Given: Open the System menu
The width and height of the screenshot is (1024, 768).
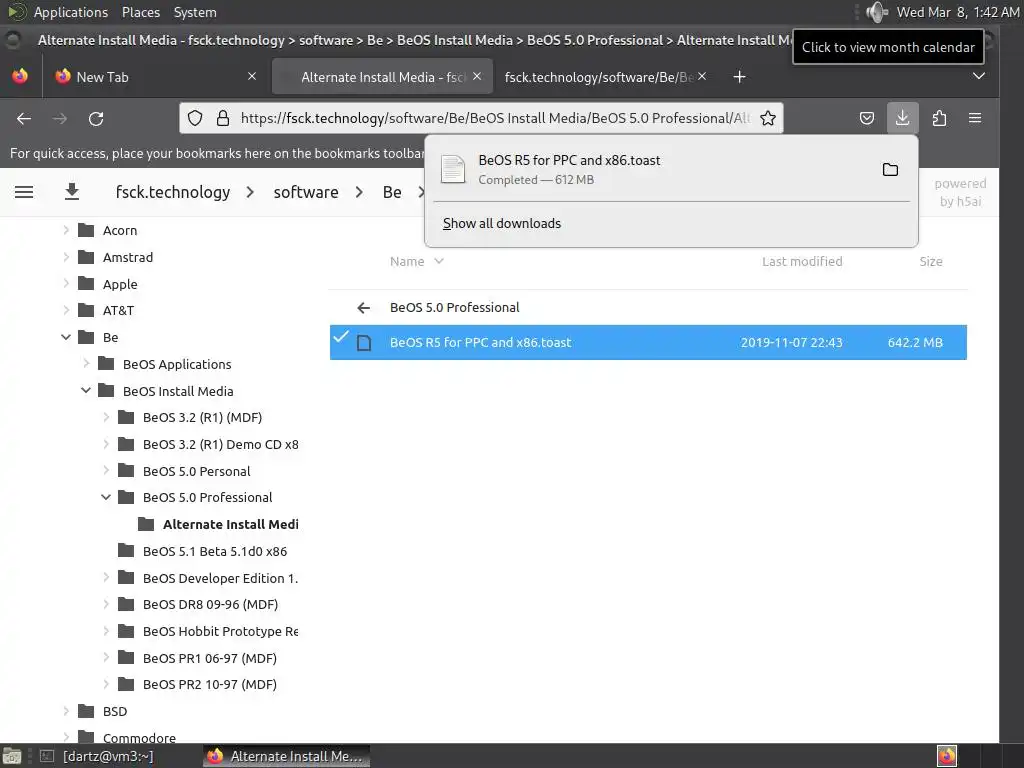Looking at the screenshot, I should (195, 12).
